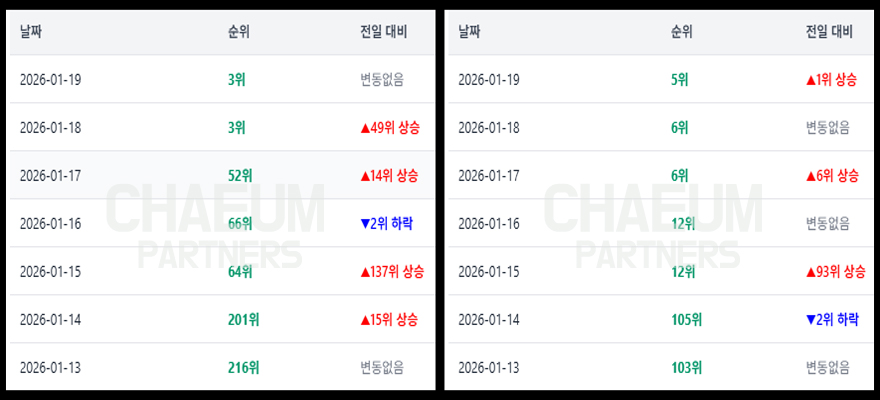The height and width of the screenshot is (400, 880).
Task: Click the 216위 rank cell
Action: (x=243, y=367)
